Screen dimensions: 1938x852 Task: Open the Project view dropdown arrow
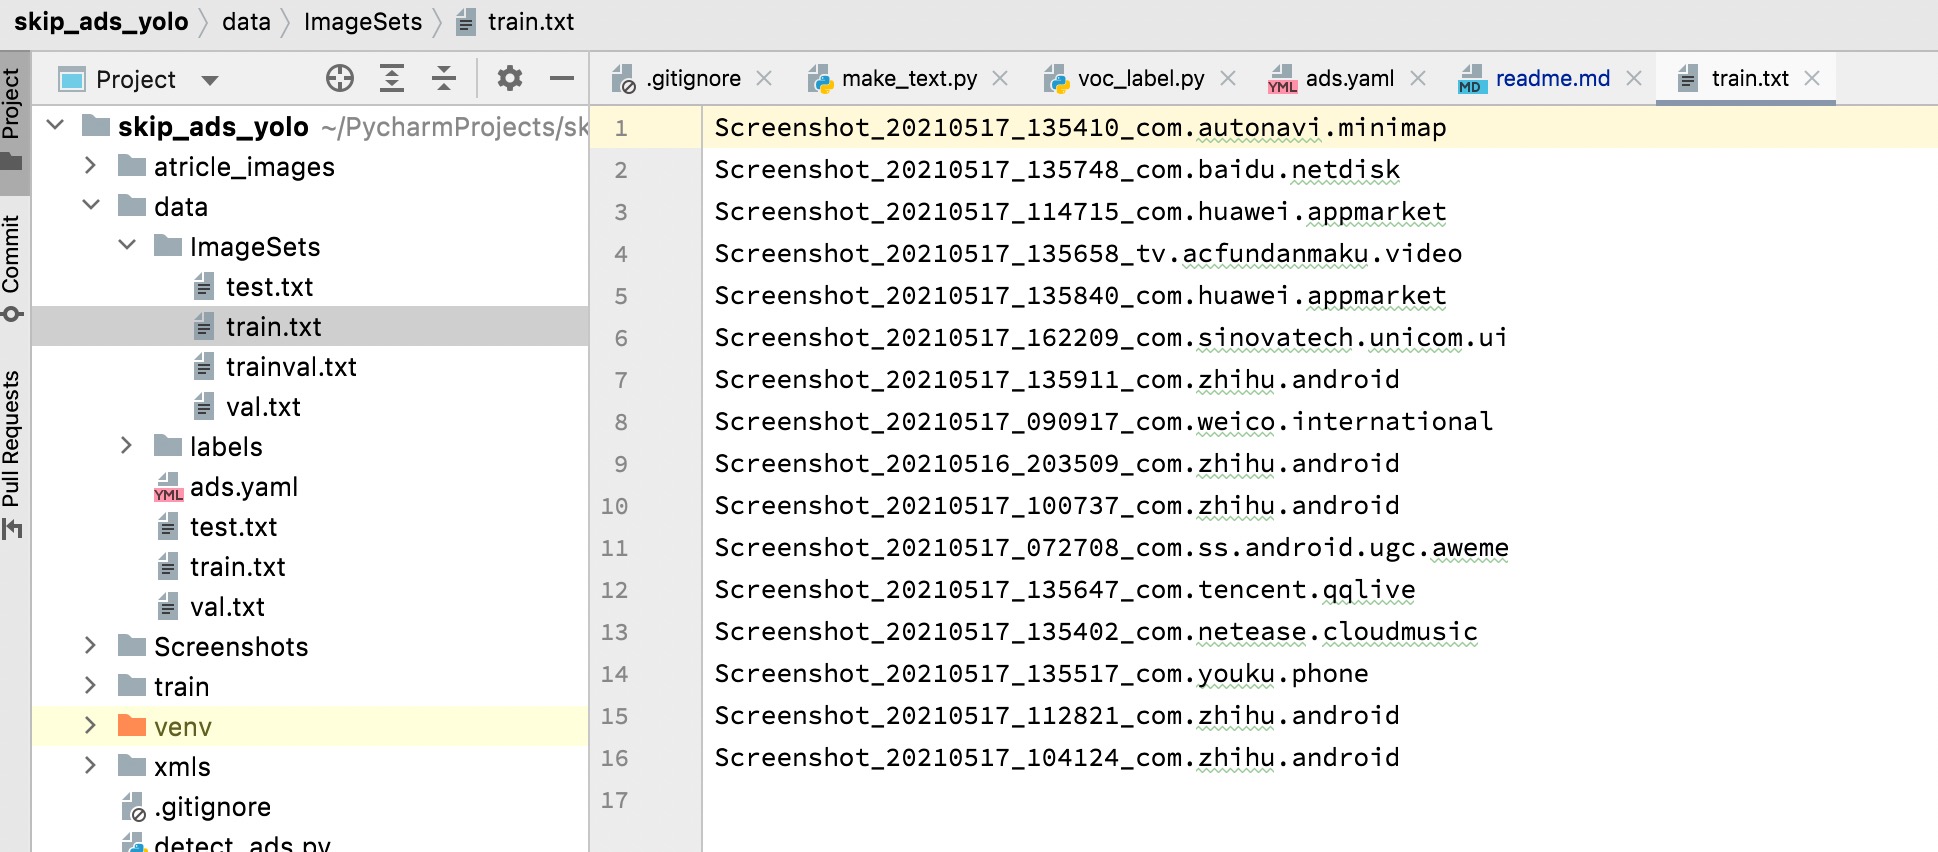(x=210, y=80)
